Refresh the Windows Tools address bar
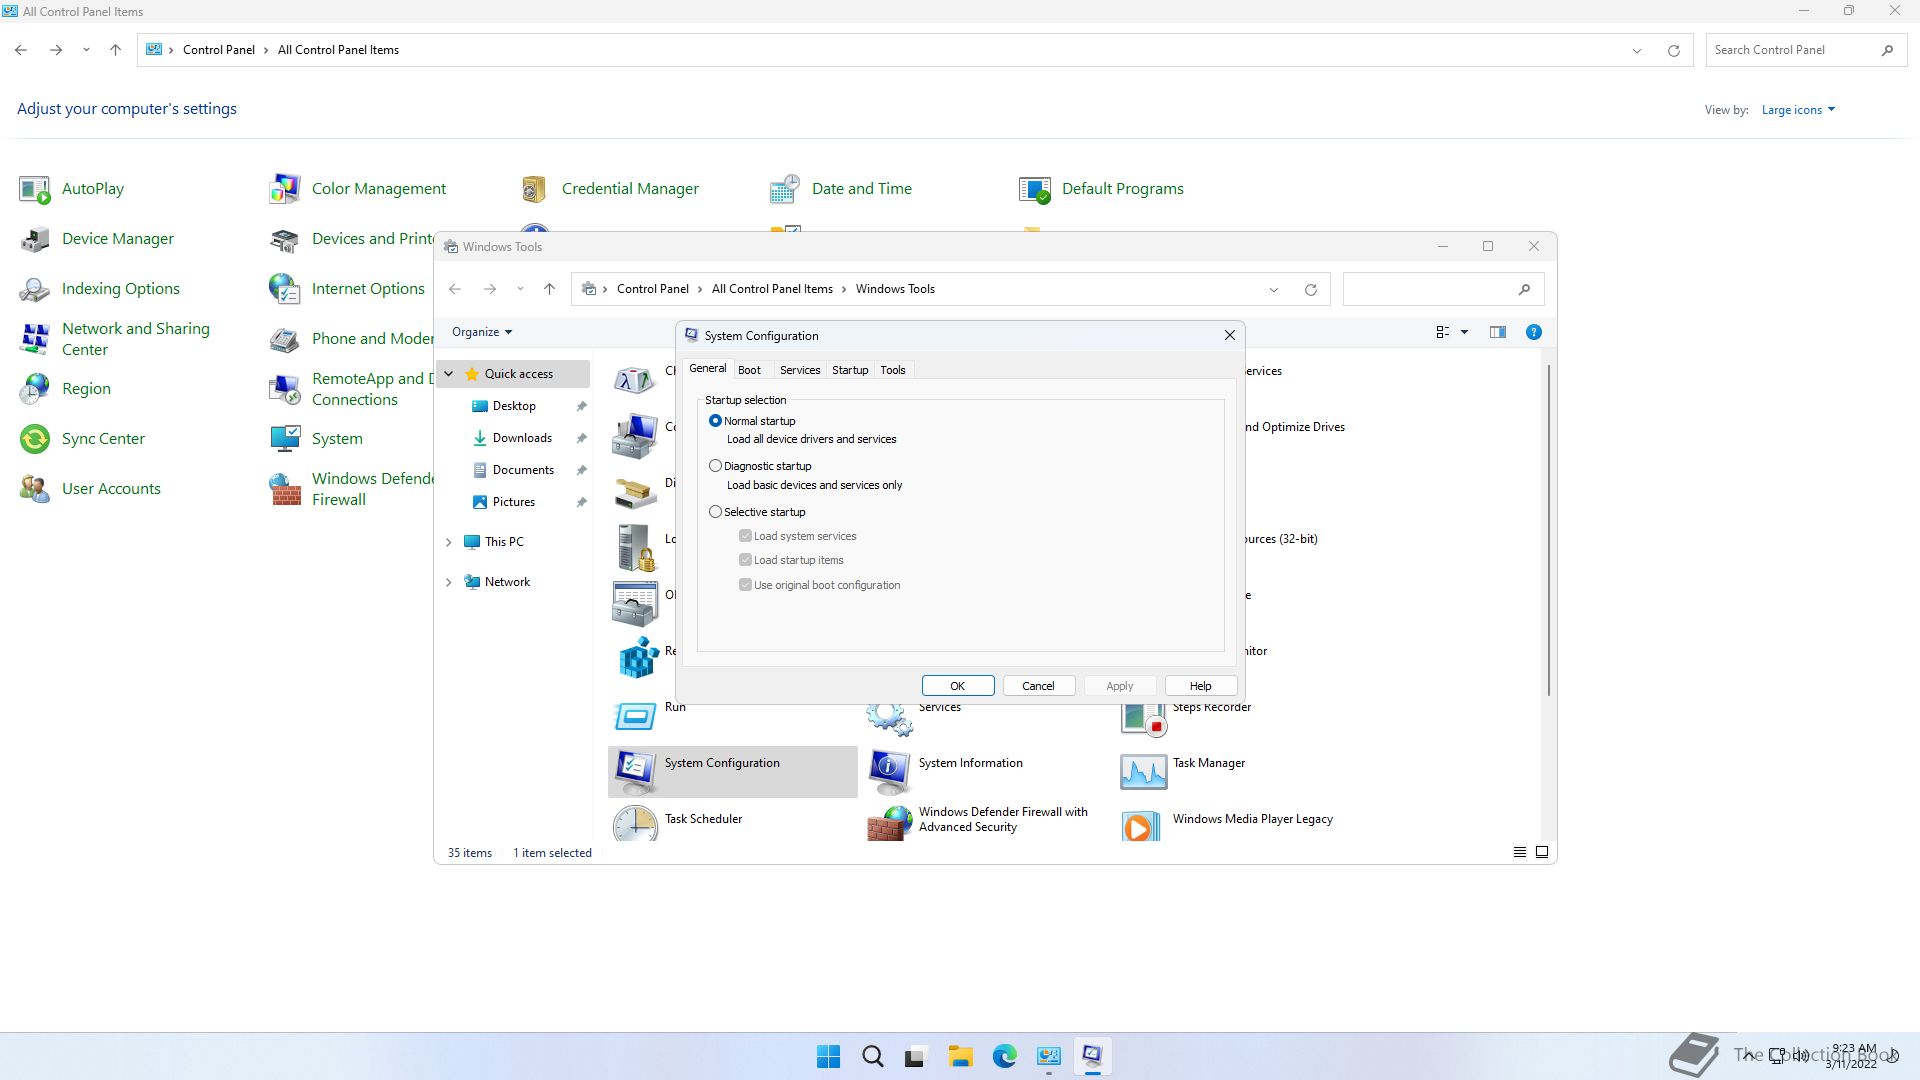1920x1080 pixels. (x=1310, y=289)
